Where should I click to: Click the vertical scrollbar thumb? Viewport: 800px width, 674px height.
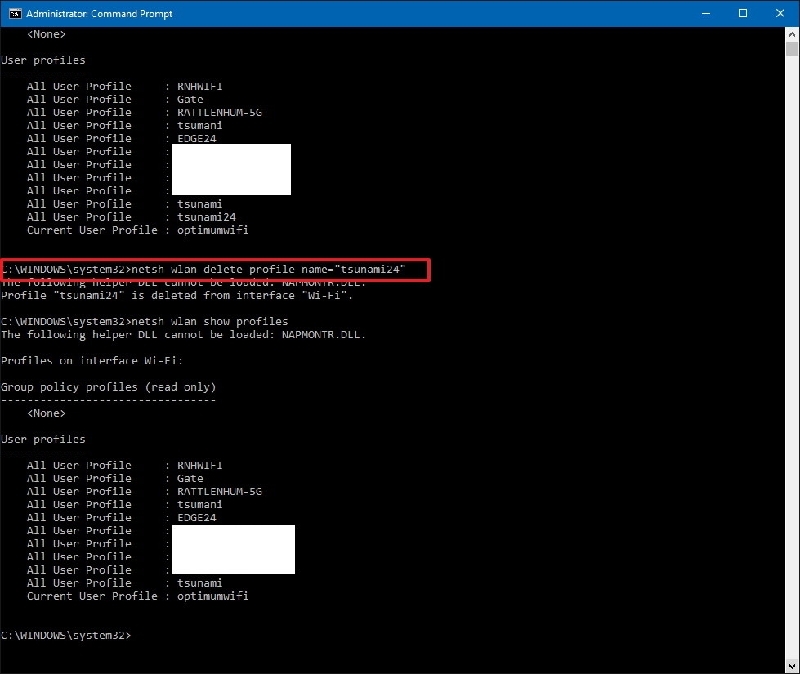coord(792,49)
